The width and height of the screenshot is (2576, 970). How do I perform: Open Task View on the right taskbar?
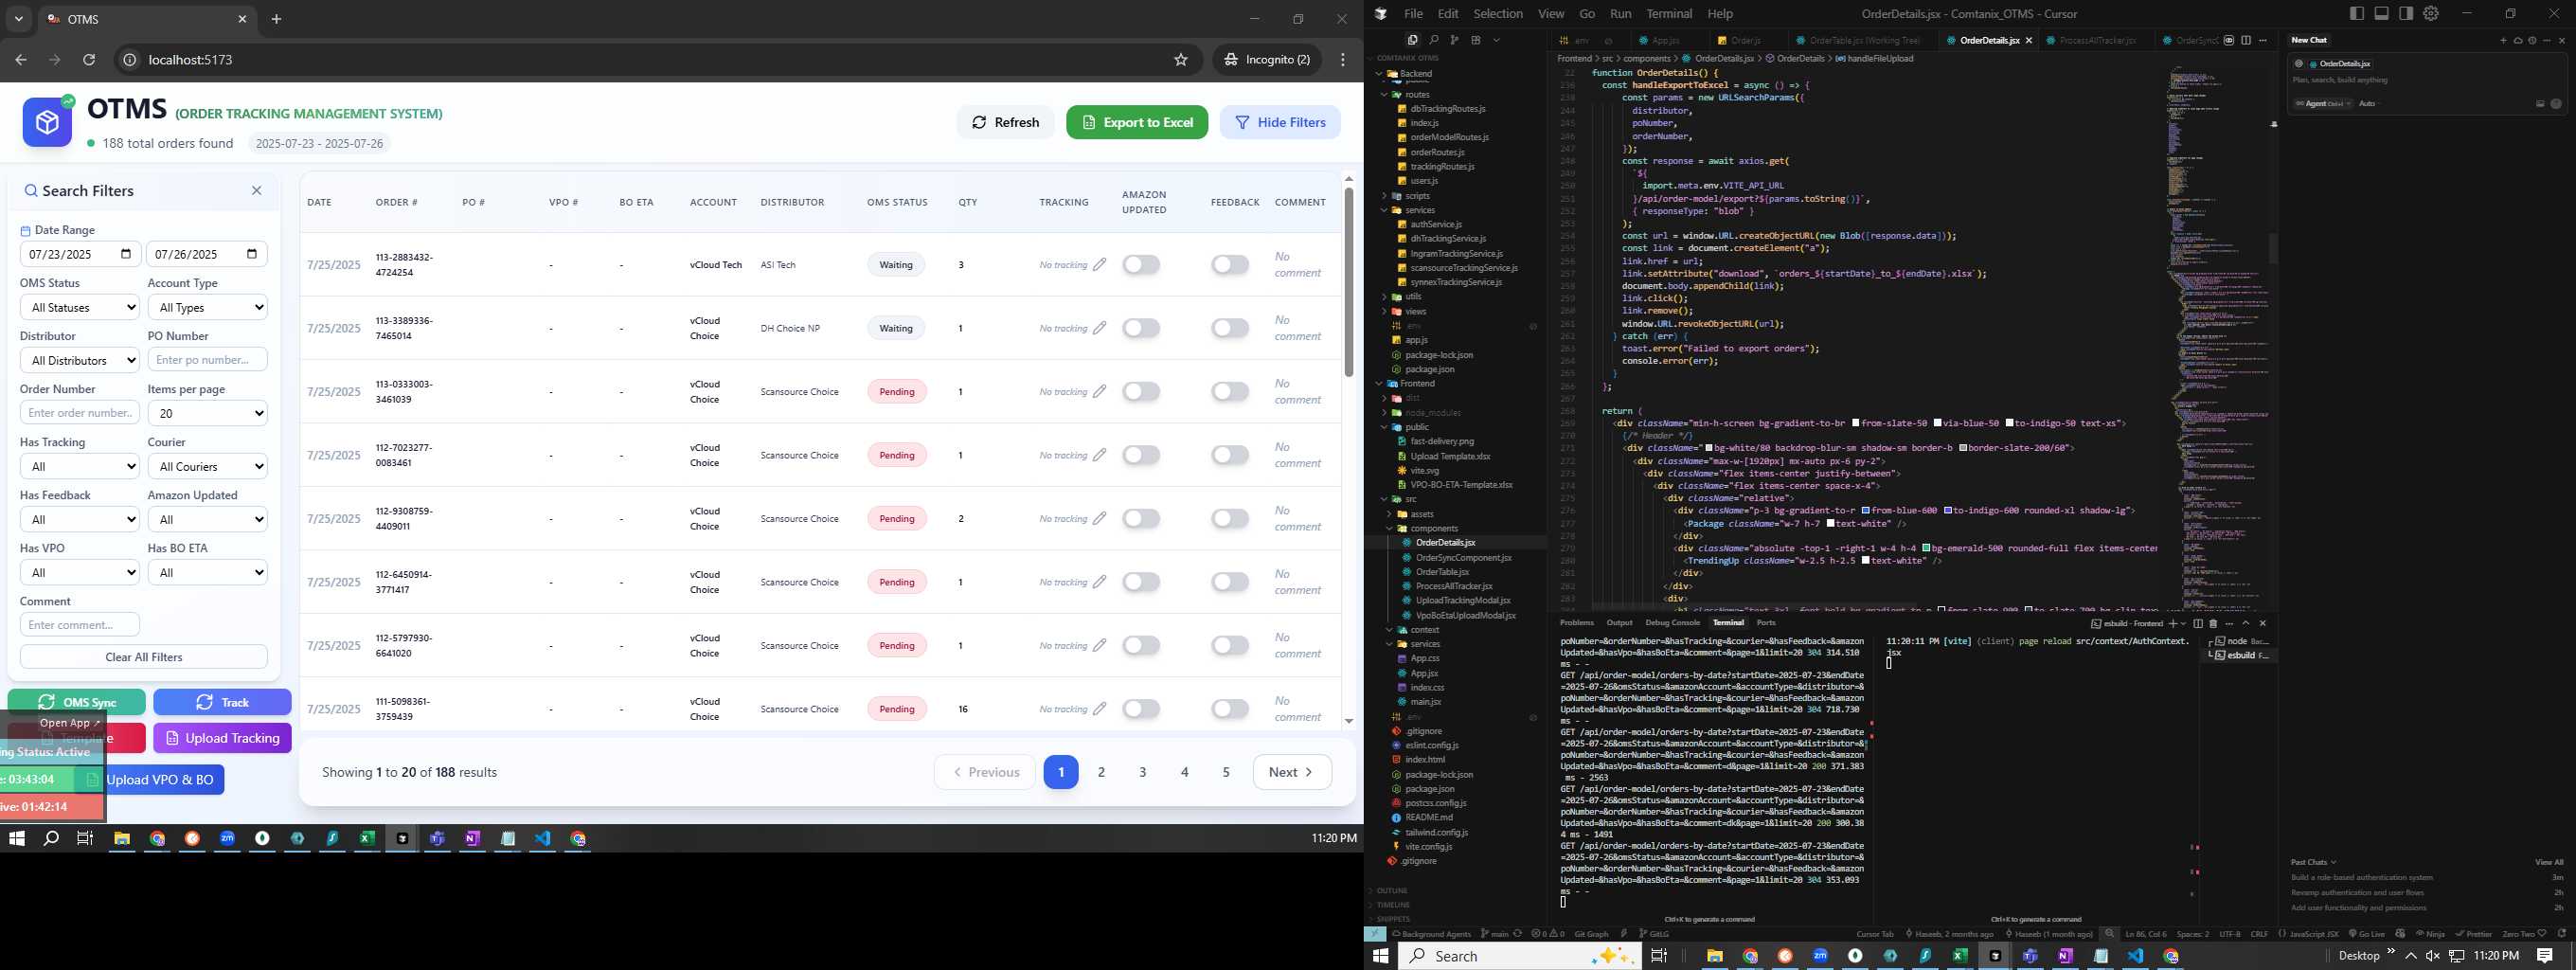coord(1658,956)
